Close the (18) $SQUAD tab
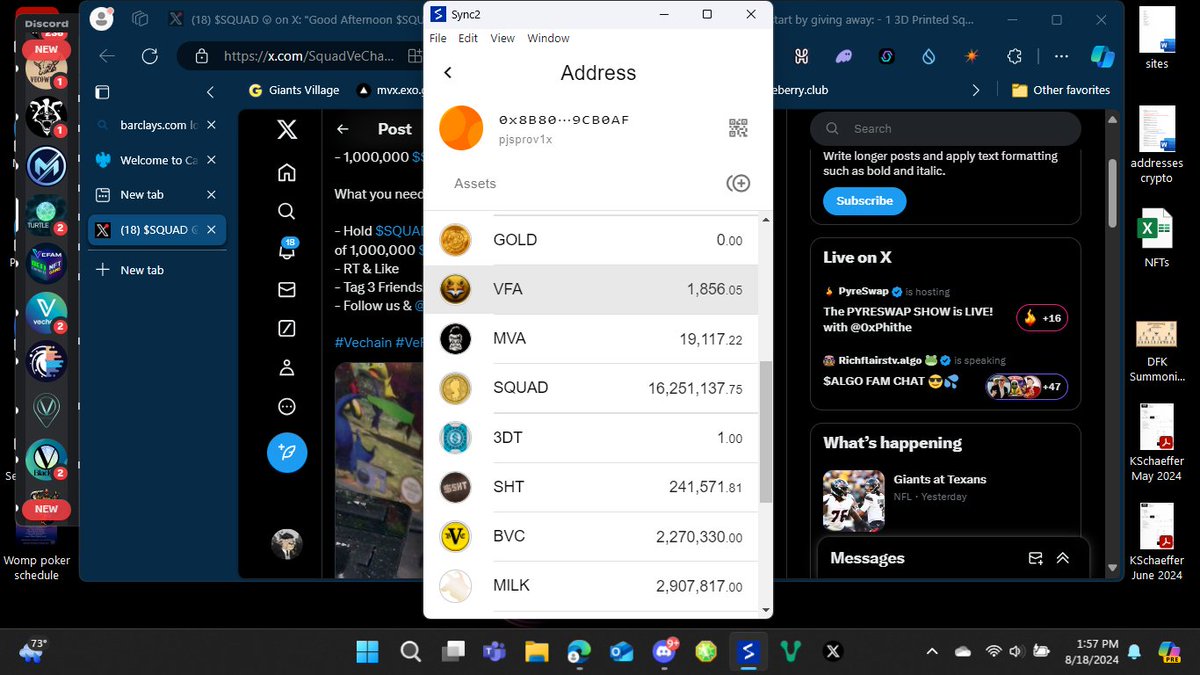 click(x=211, y=230)
